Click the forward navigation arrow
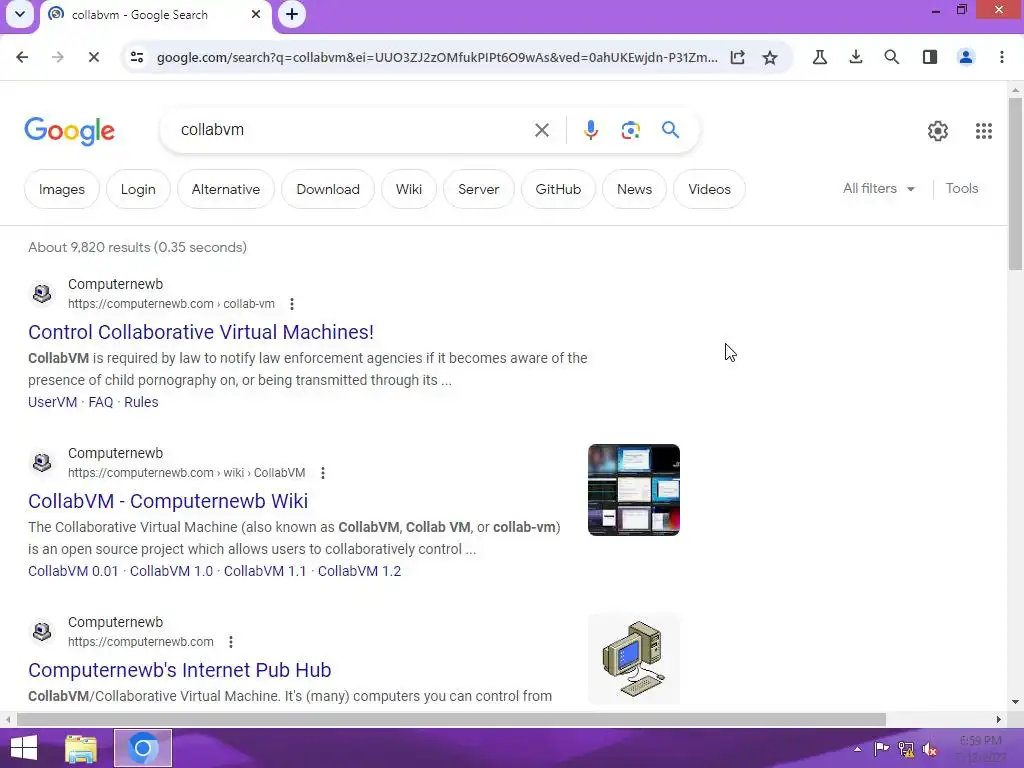The image size is (1024, 768). click(57, 57)
